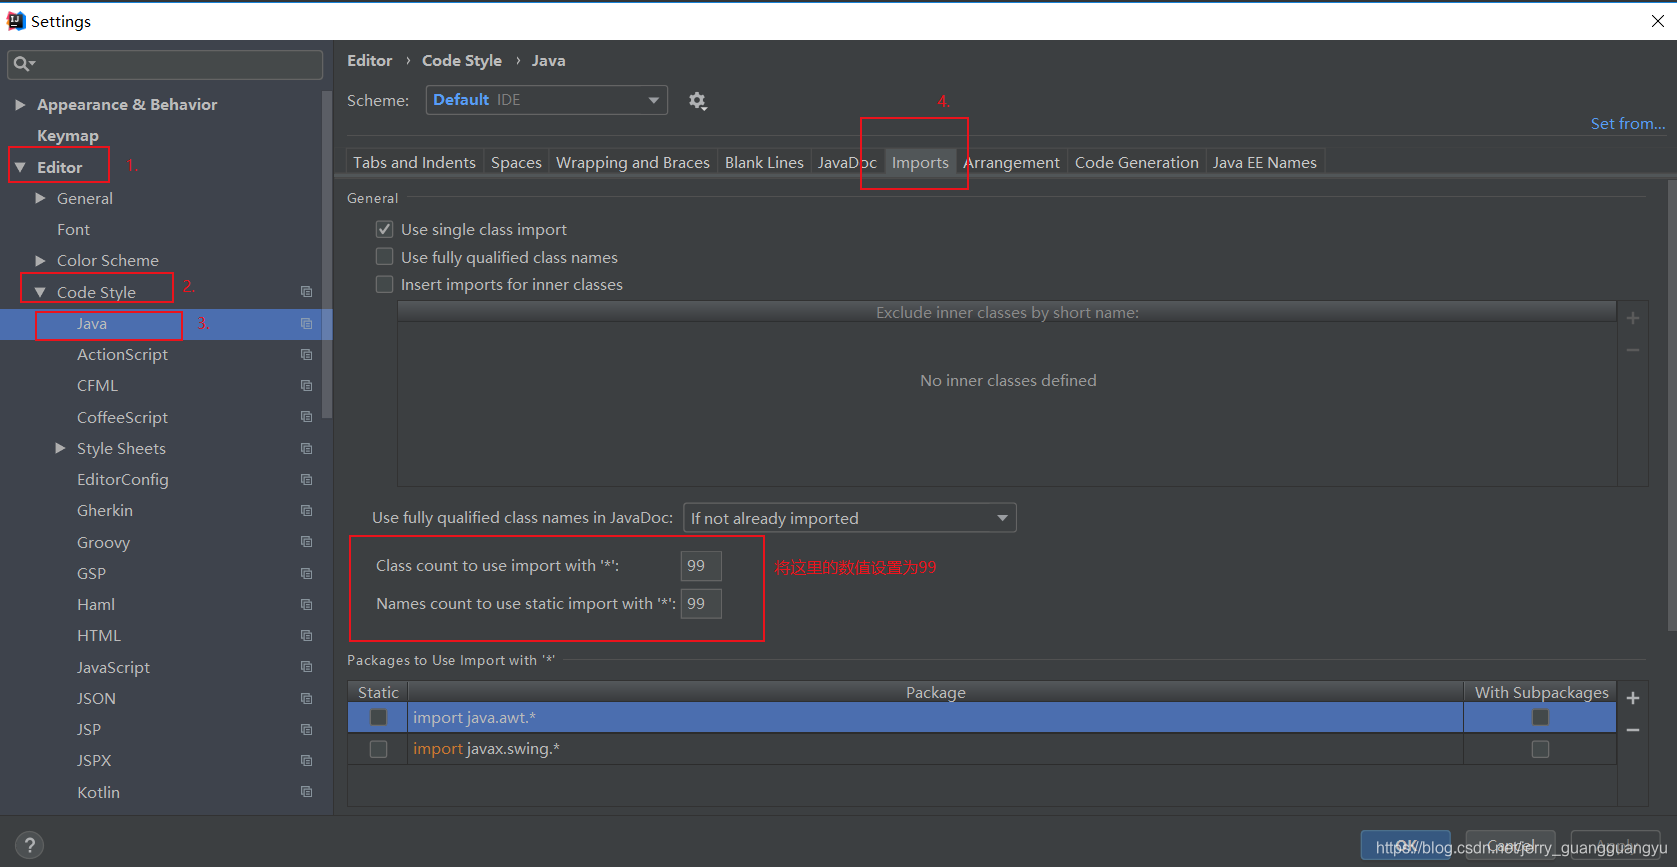The width and height of the screenshot is (1677, 867).
Task: Open the Java EE Names tab
Action: click(1265, 162)
